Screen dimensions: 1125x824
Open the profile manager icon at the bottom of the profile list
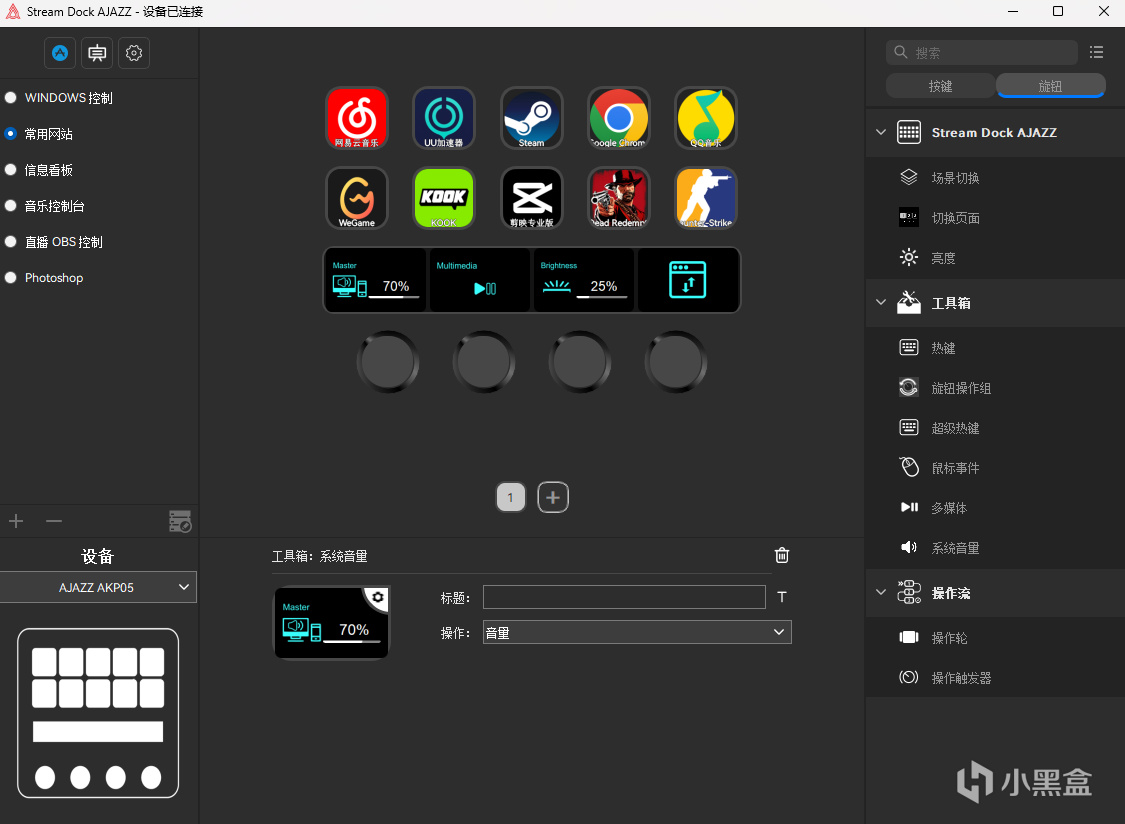(x=180, y=521)
